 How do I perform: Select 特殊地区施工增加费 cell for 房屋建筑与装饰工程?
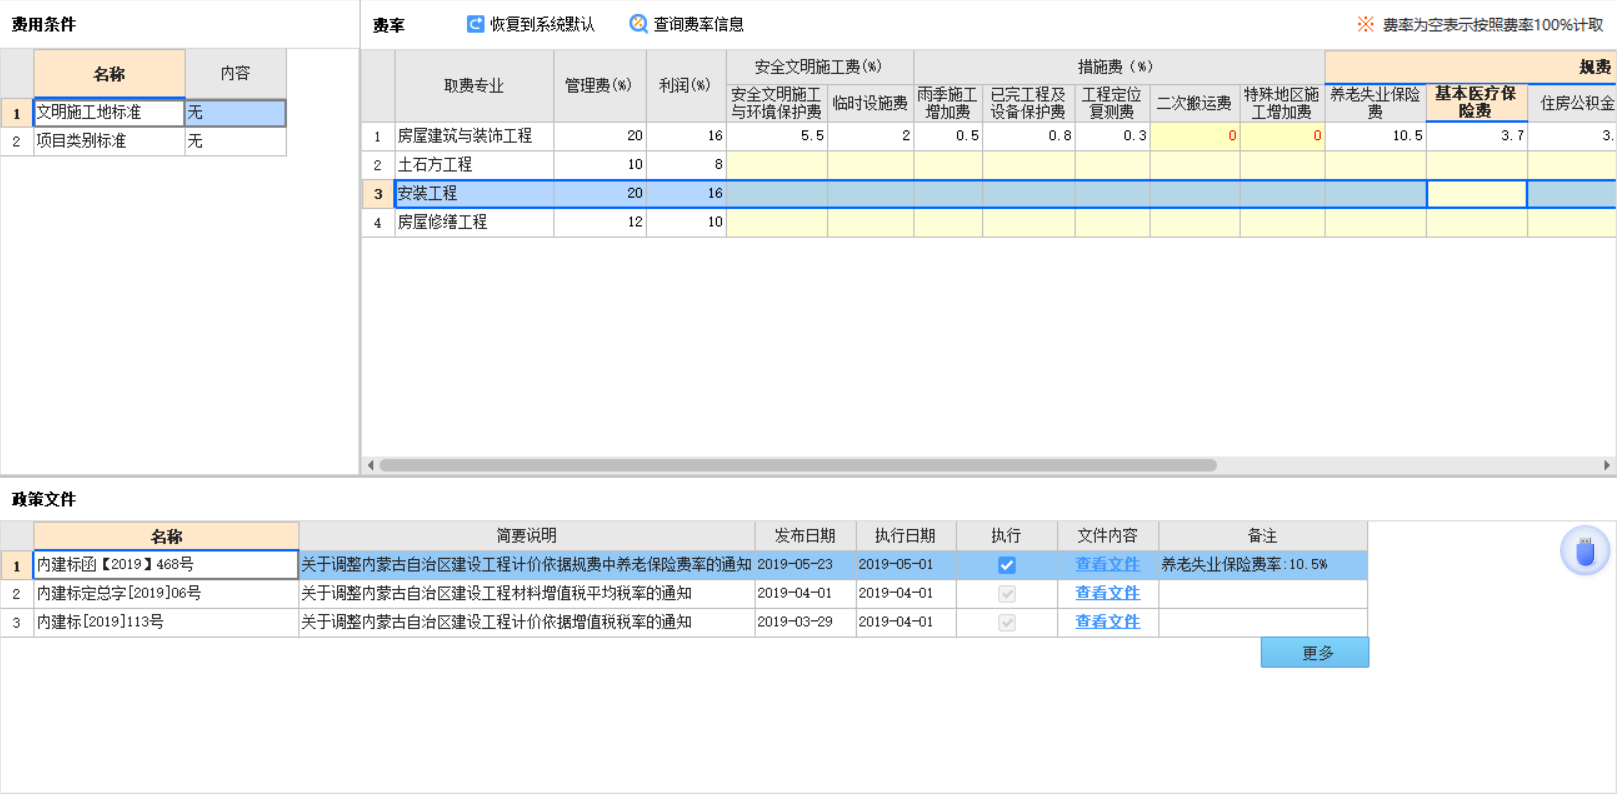point(1282,136)
